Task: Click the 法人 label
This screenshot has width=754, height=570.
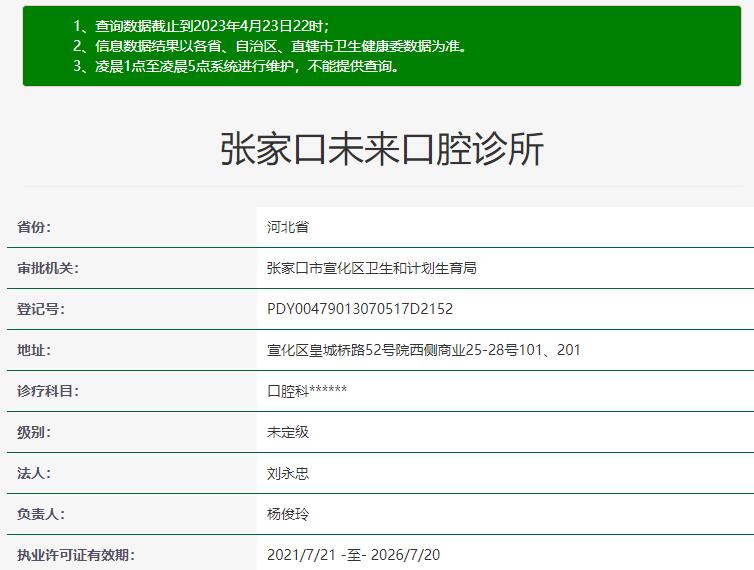Action: point(34,473)
